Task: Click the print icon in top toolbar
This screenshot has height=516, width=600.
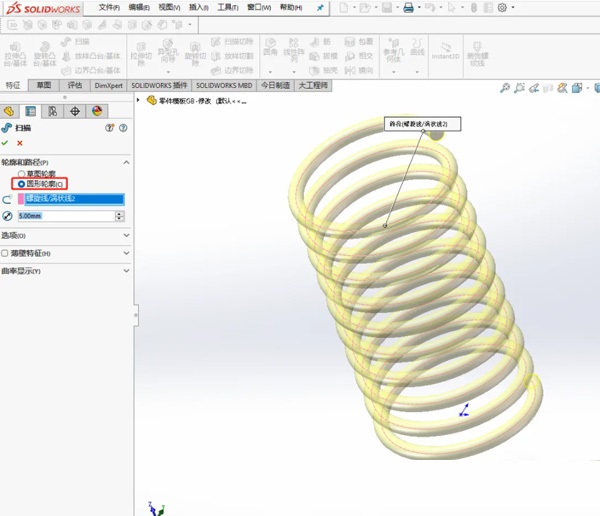Action: tap(408, 8)
